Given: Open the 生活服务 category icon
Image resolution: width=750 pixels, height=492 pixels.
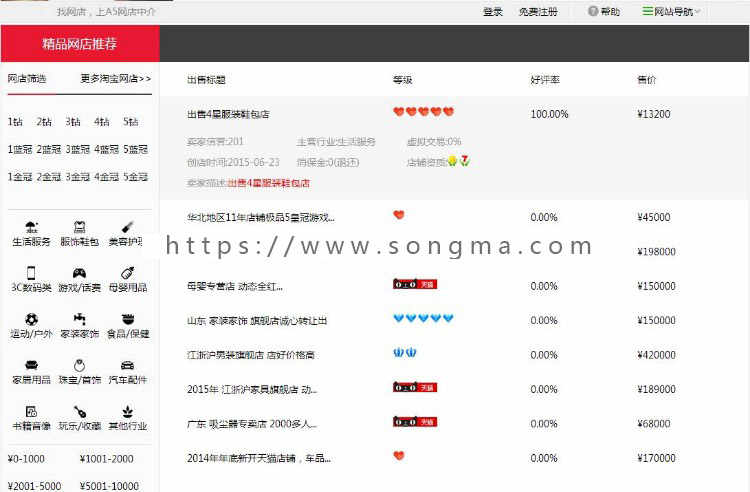Looking at the screenshot, I should click(x=32, y=227).
